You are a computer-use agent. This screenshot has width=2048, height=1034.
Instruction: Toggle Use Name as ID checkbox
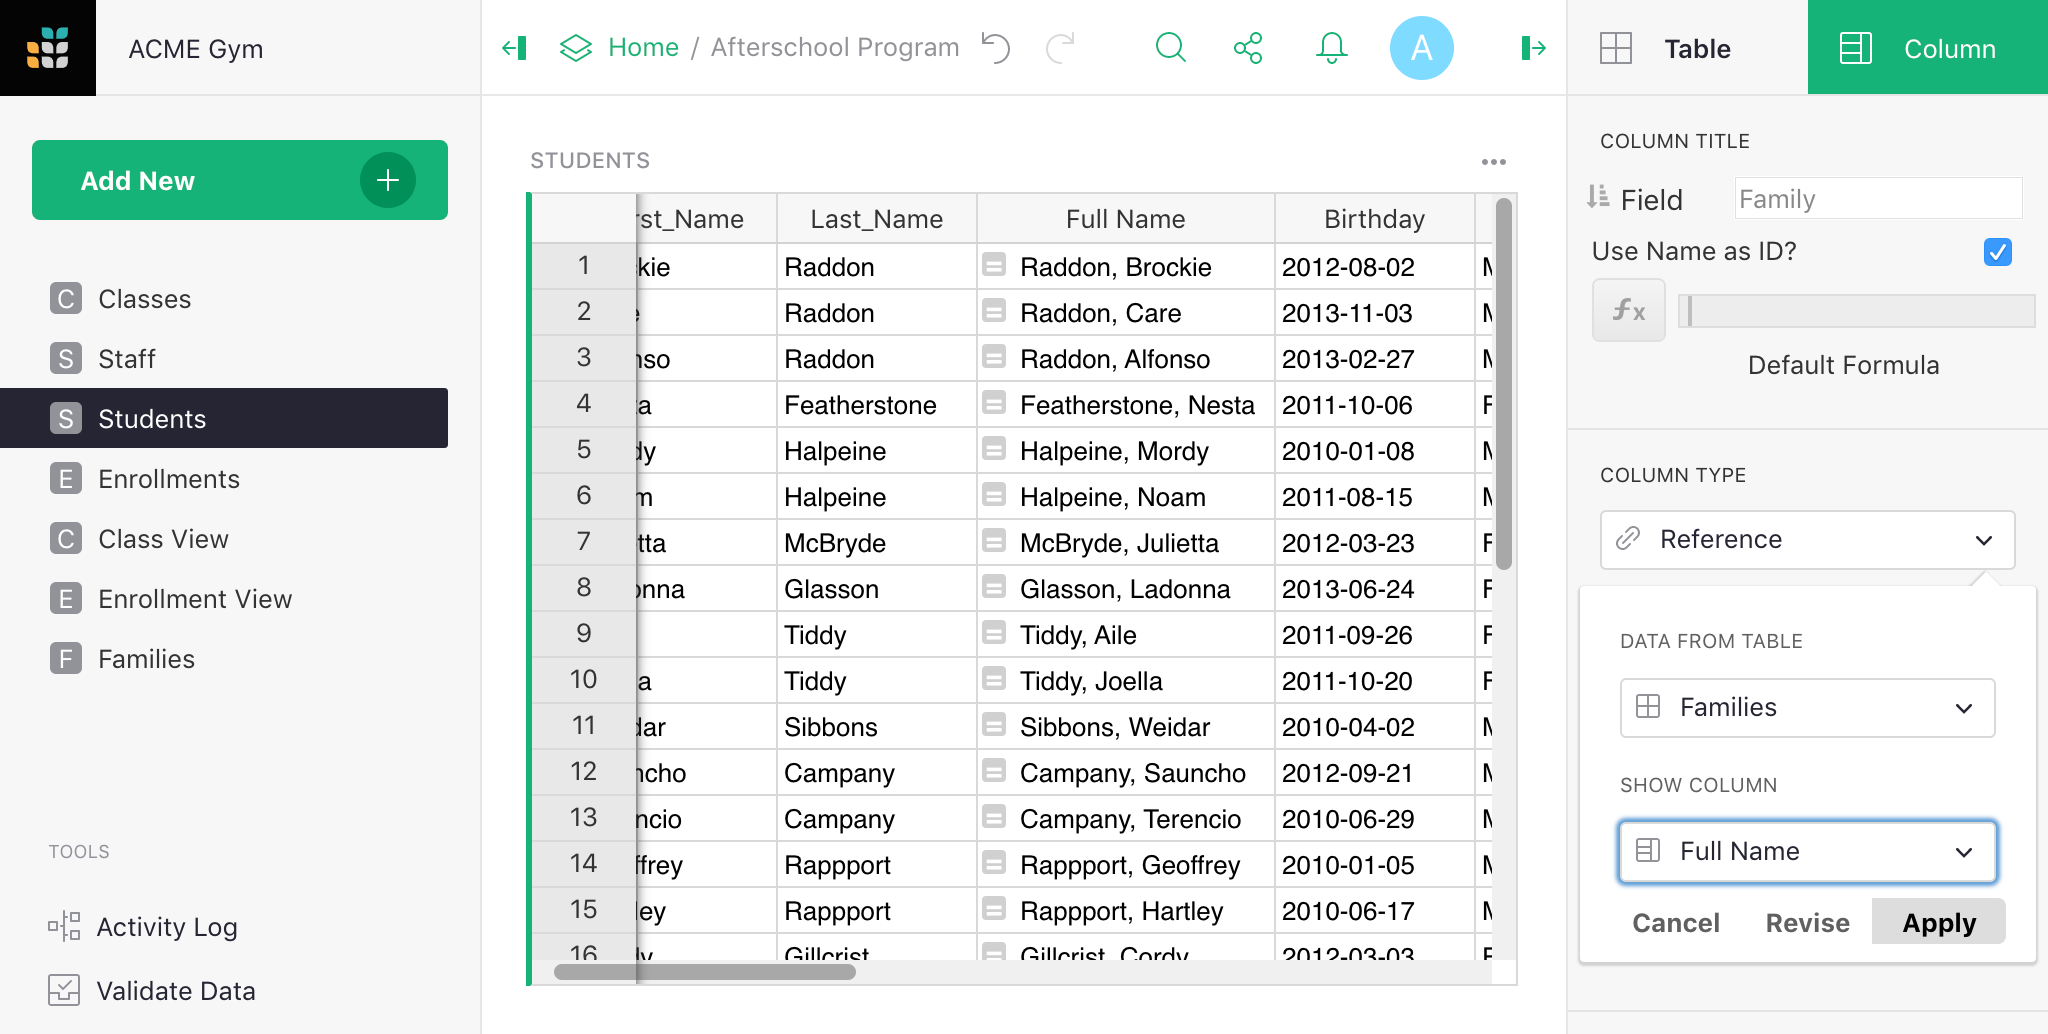point(1997,252)
